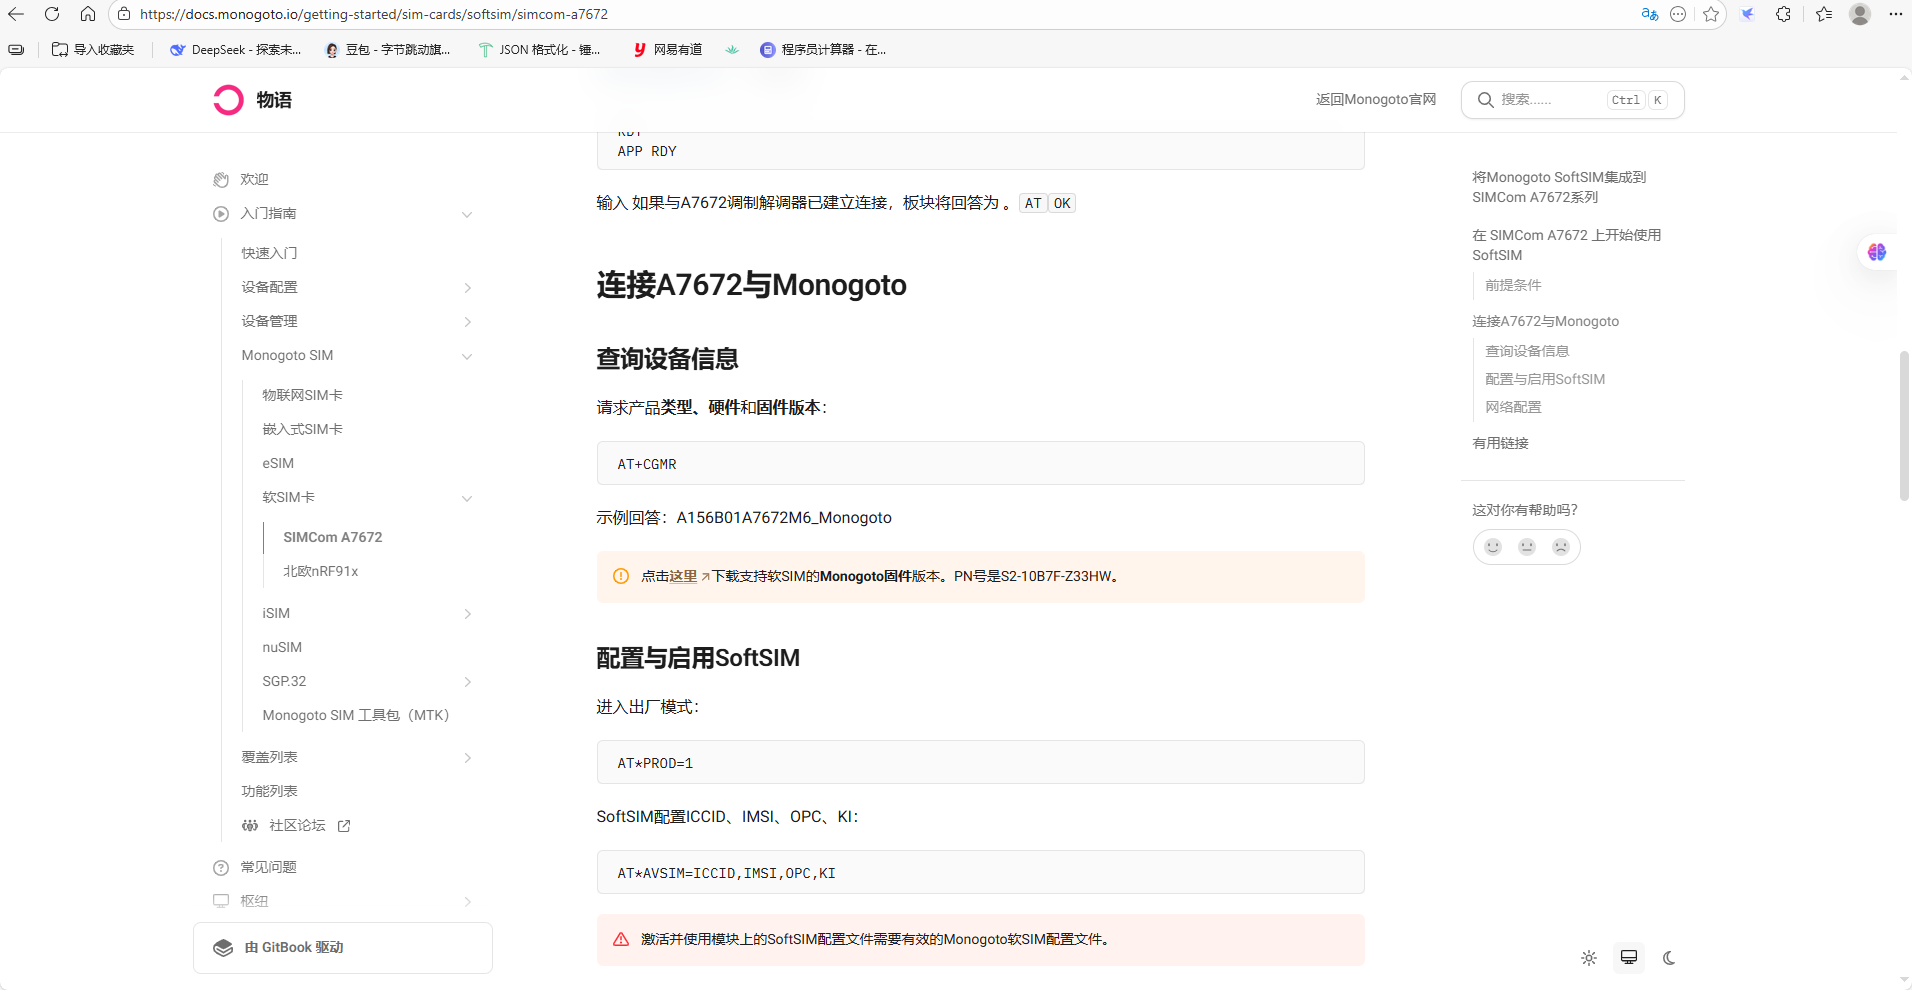Go to 返回Monogoto官网 link
1912x990 pixels.
[1375, 99]
